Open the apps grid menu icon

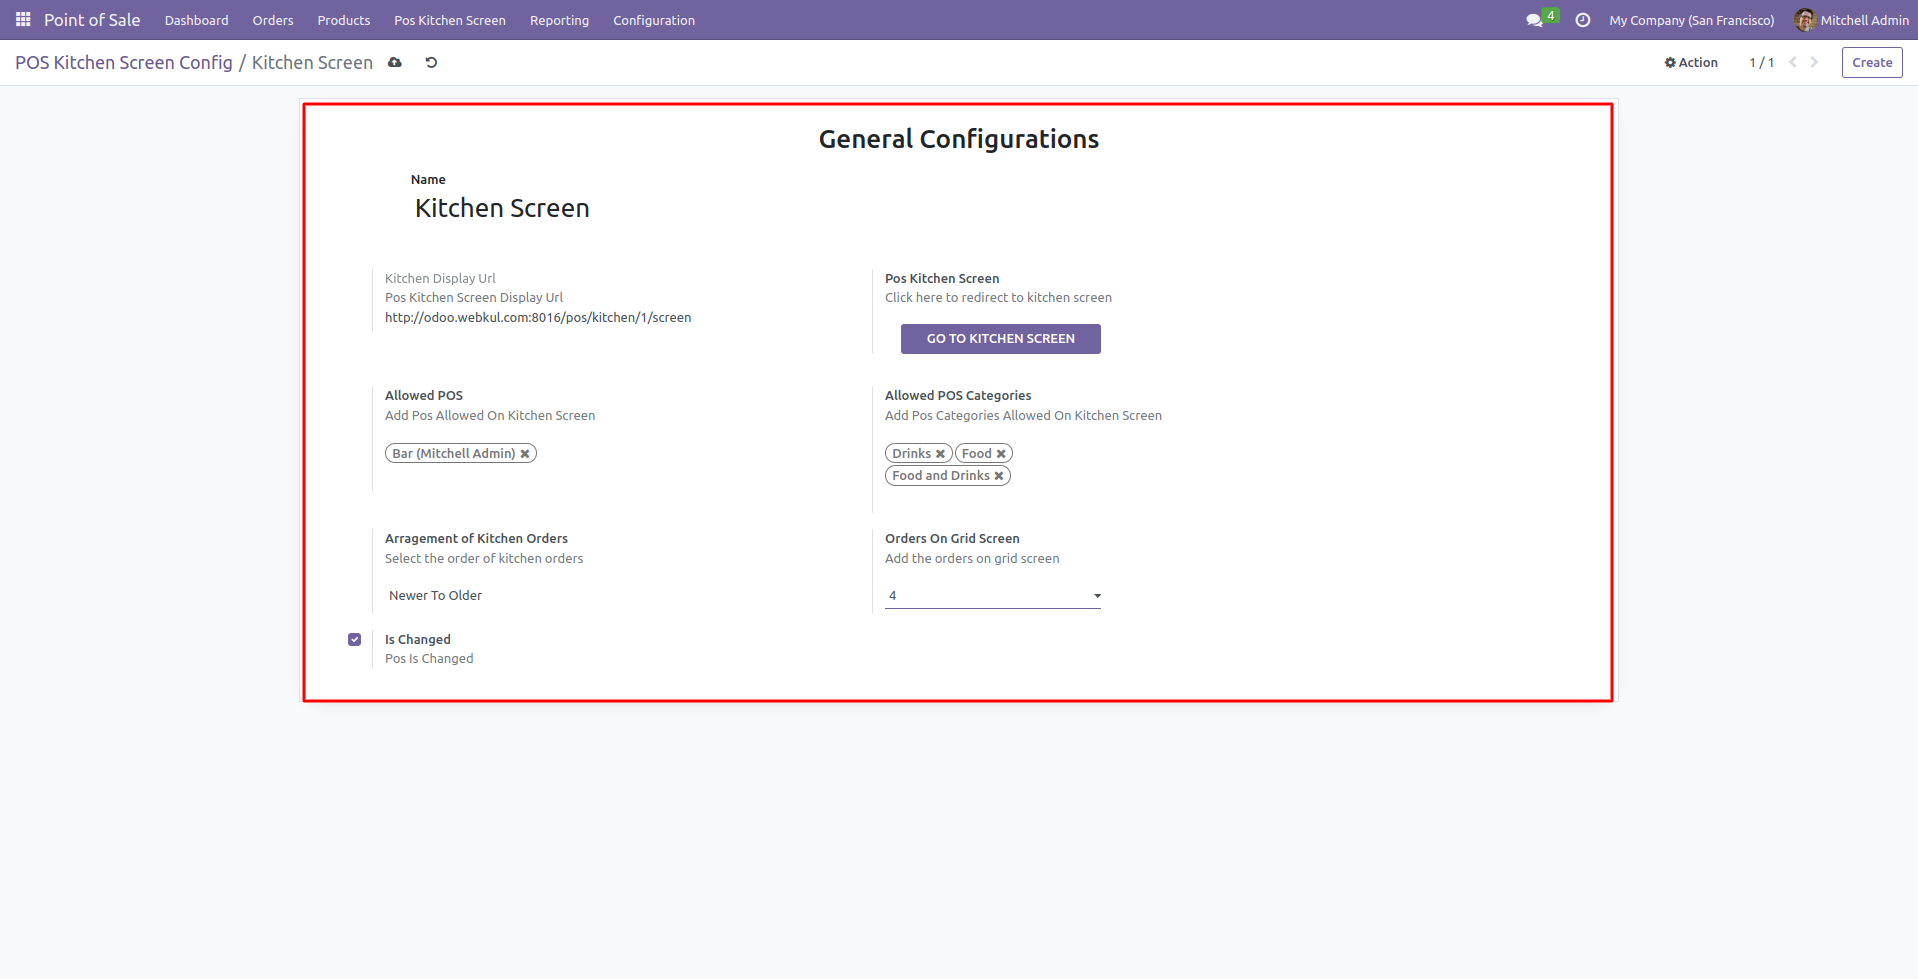pyautogui.click(x=23, y=20)
